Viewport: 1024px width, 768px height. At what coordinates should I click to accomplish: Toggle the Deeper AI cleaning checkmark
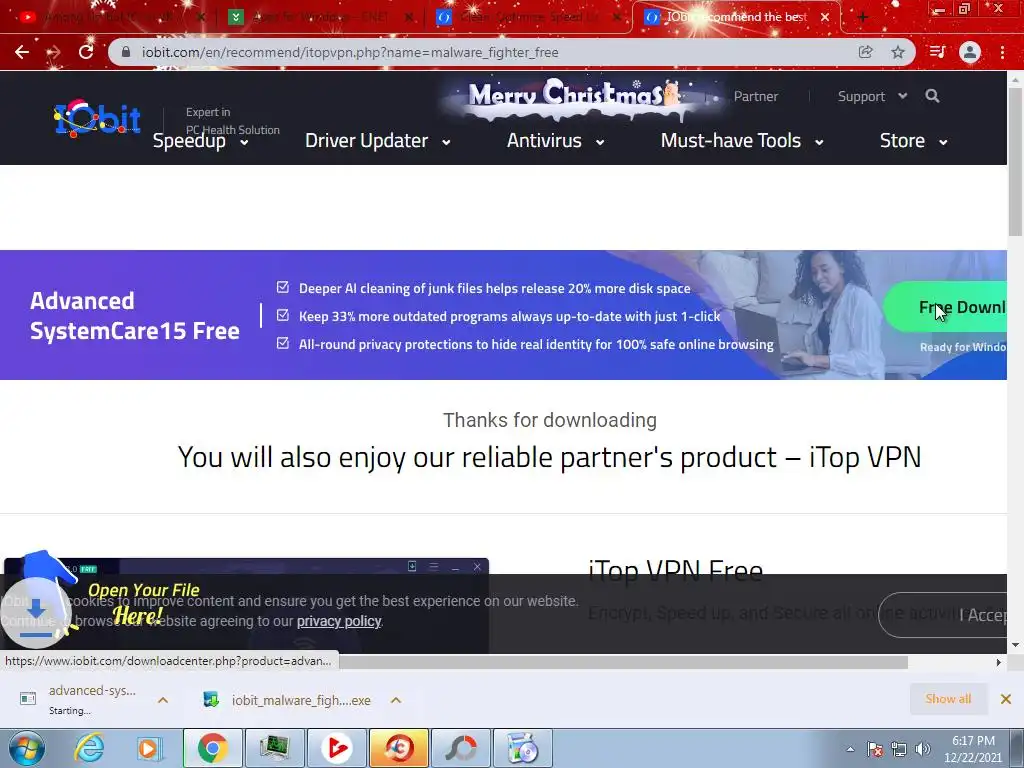283,287
